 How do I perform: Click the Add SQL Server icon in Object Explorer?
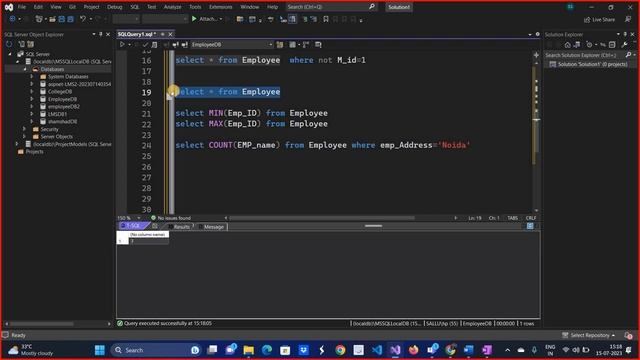(21, 44)
